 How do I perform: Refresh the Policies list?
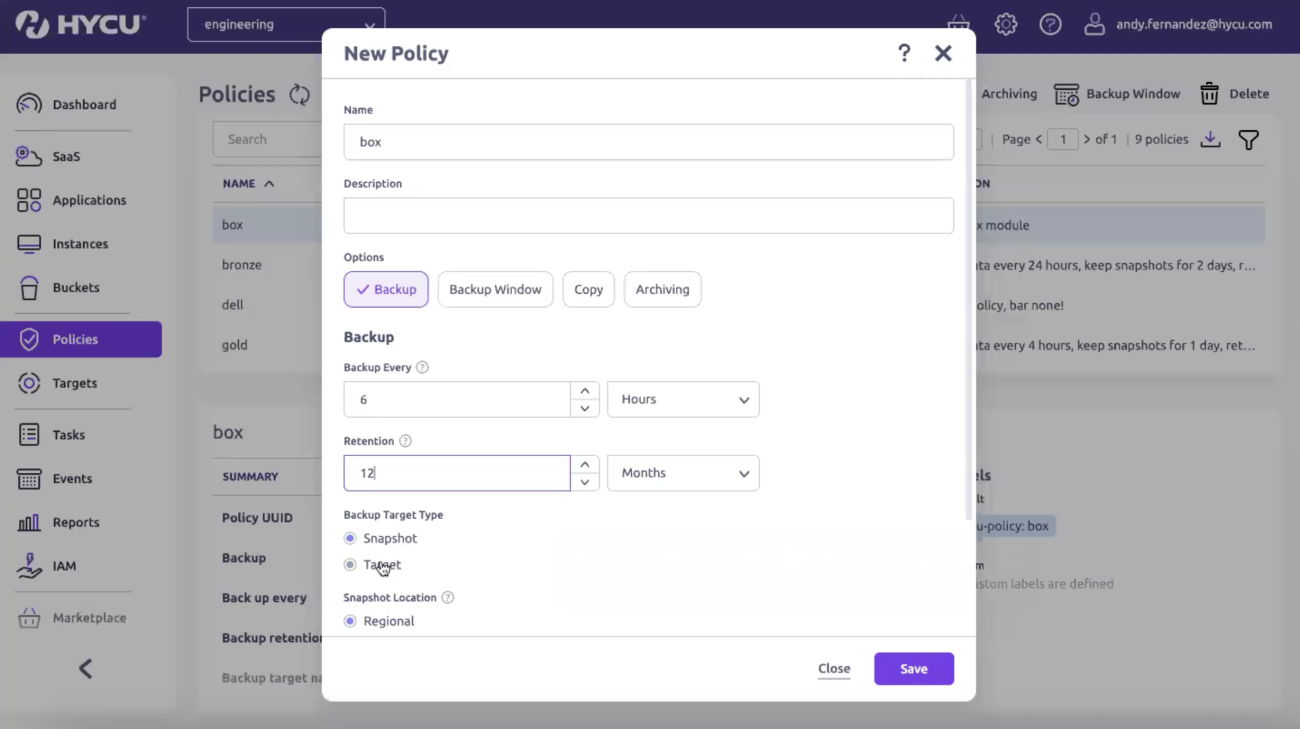pos(298,93)
